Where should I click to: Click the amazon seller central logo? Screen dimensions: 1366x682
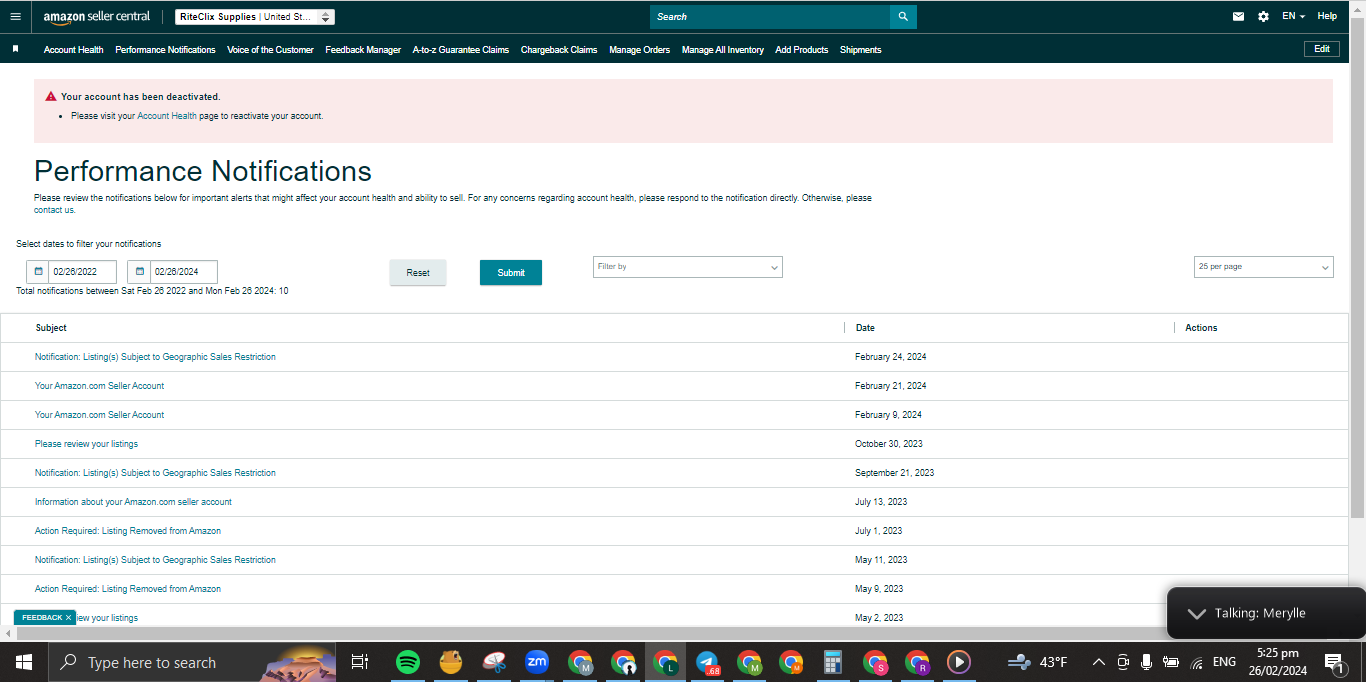coord(97,17)
